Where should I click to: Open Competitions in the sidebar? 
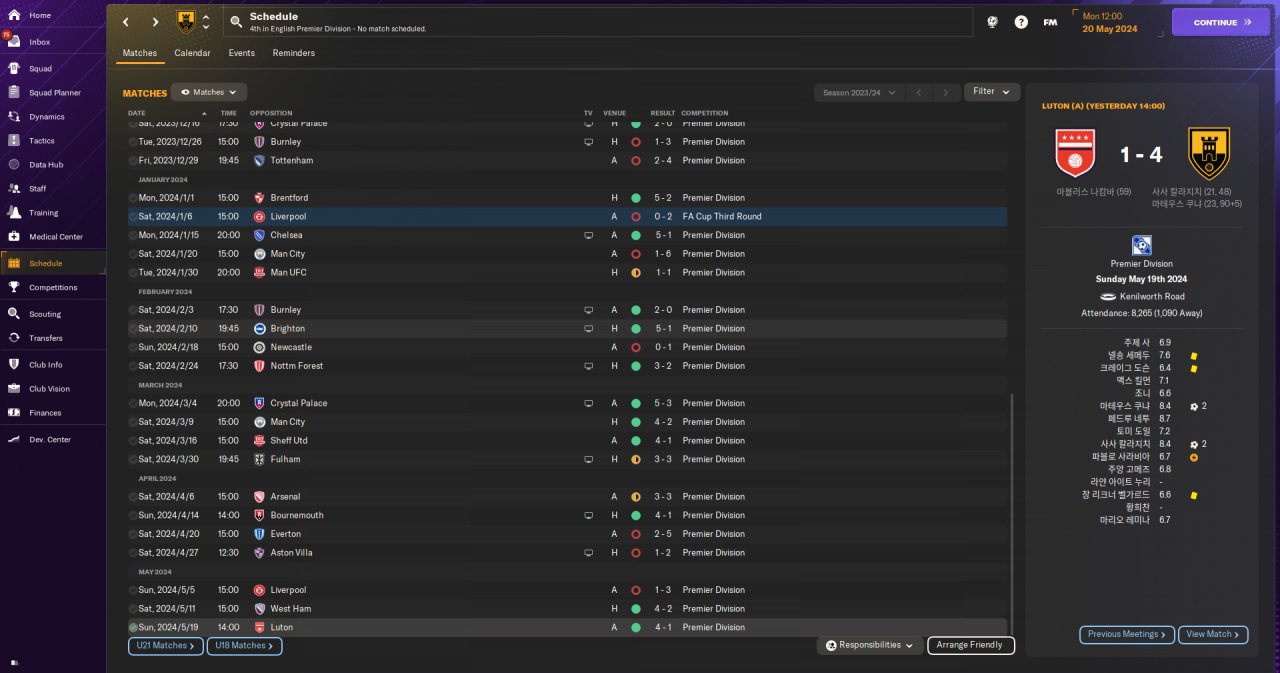pyautogui.click(x=52, y=287)
